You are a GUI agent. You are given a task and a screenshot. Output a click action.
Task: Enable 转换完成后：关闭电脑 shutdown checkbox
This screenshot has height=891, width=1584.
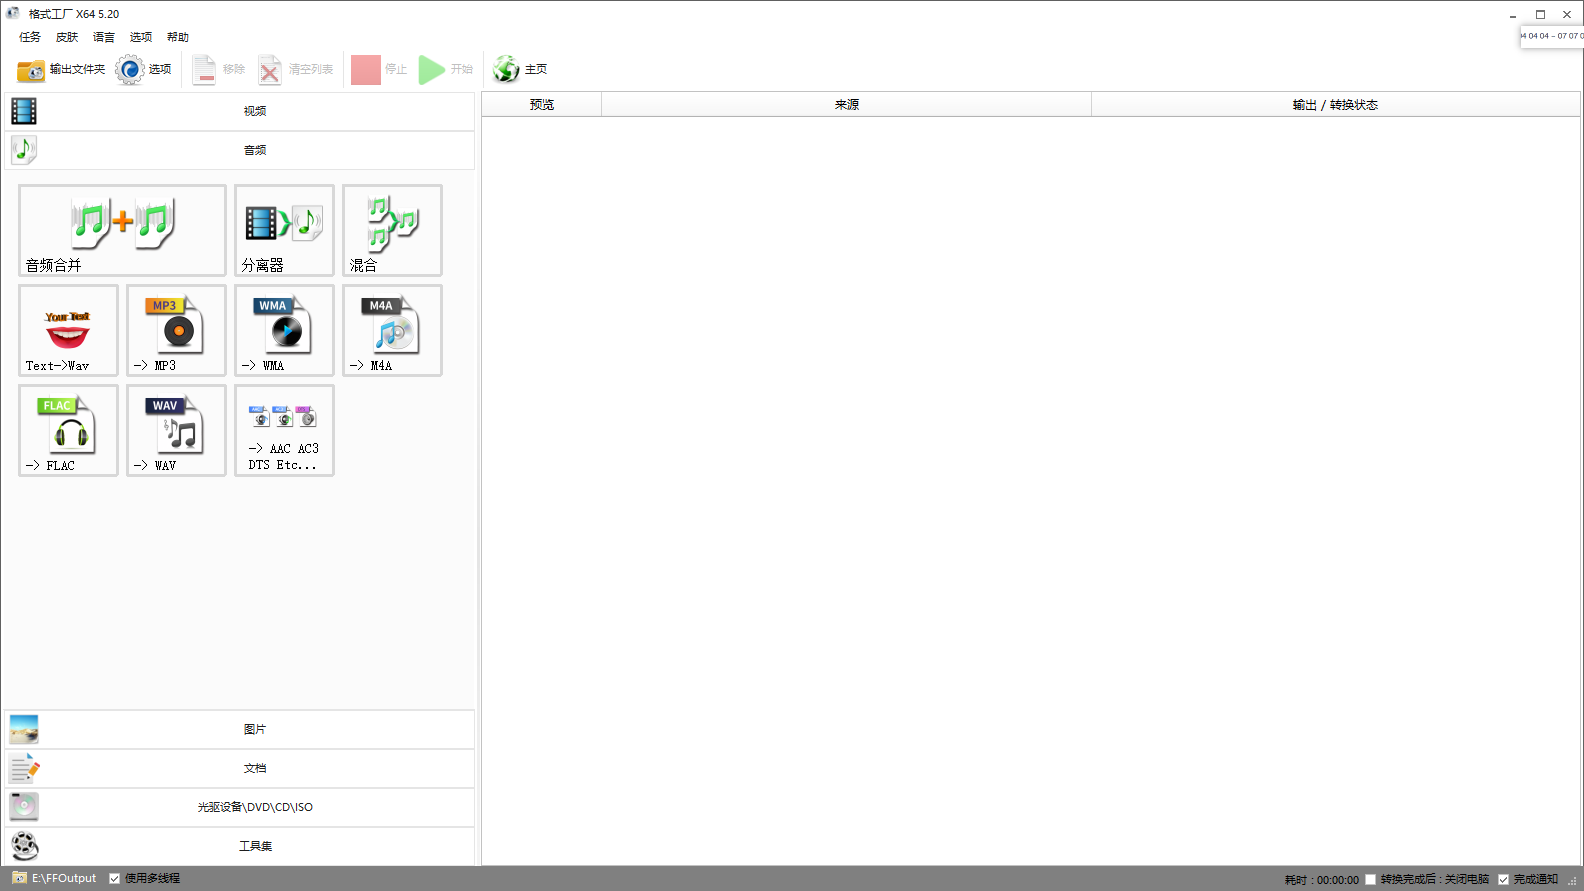pyautogui.click(x=1371, y=880)
